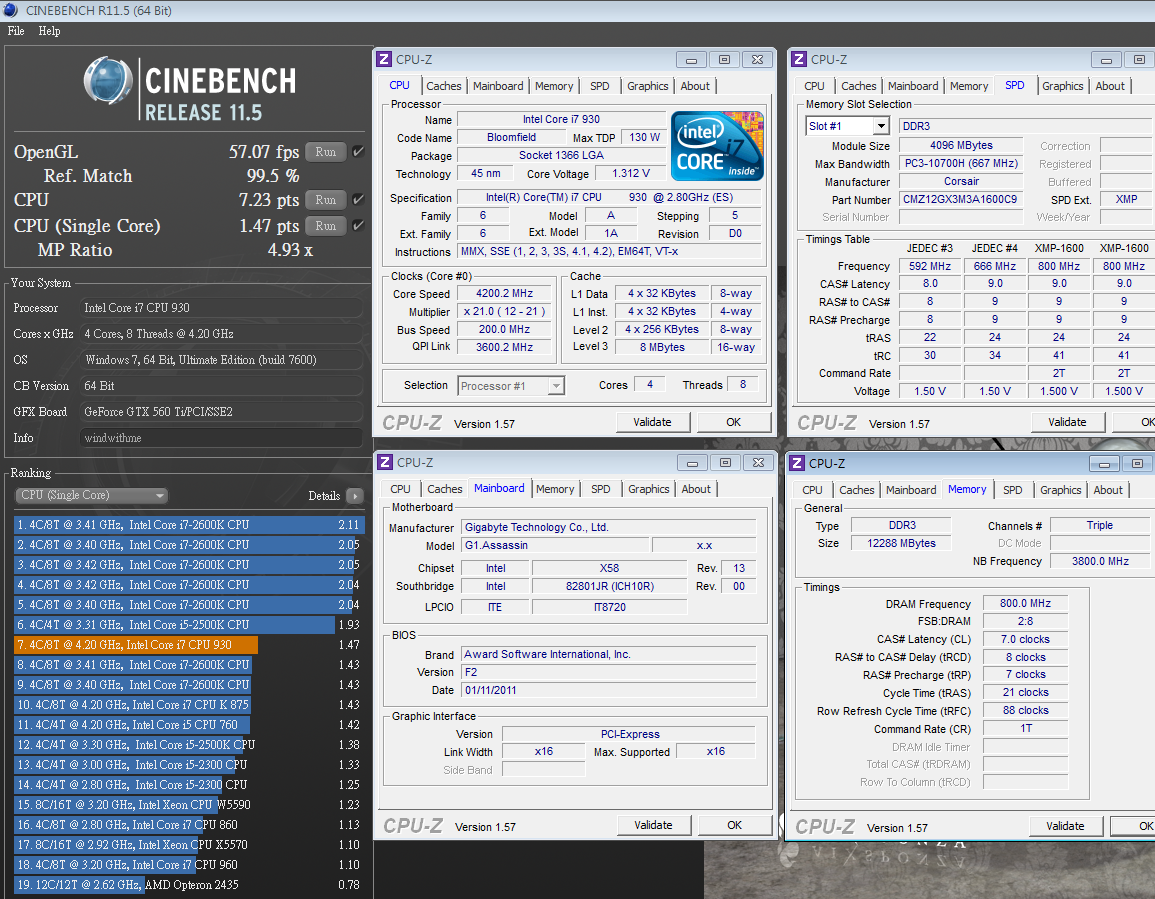
Task: Click Validate in Memory window
Action: point(1065,826)
